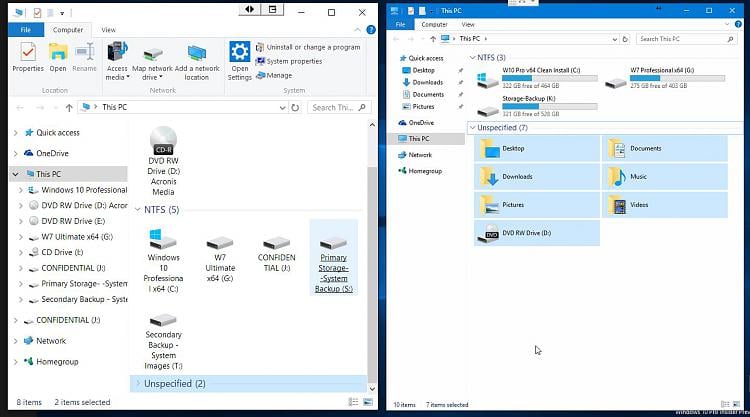This screenshot has width=750, height=417.
Task: Collapse NTFS (3) group in right window
Action: click(x=473, y=57)
